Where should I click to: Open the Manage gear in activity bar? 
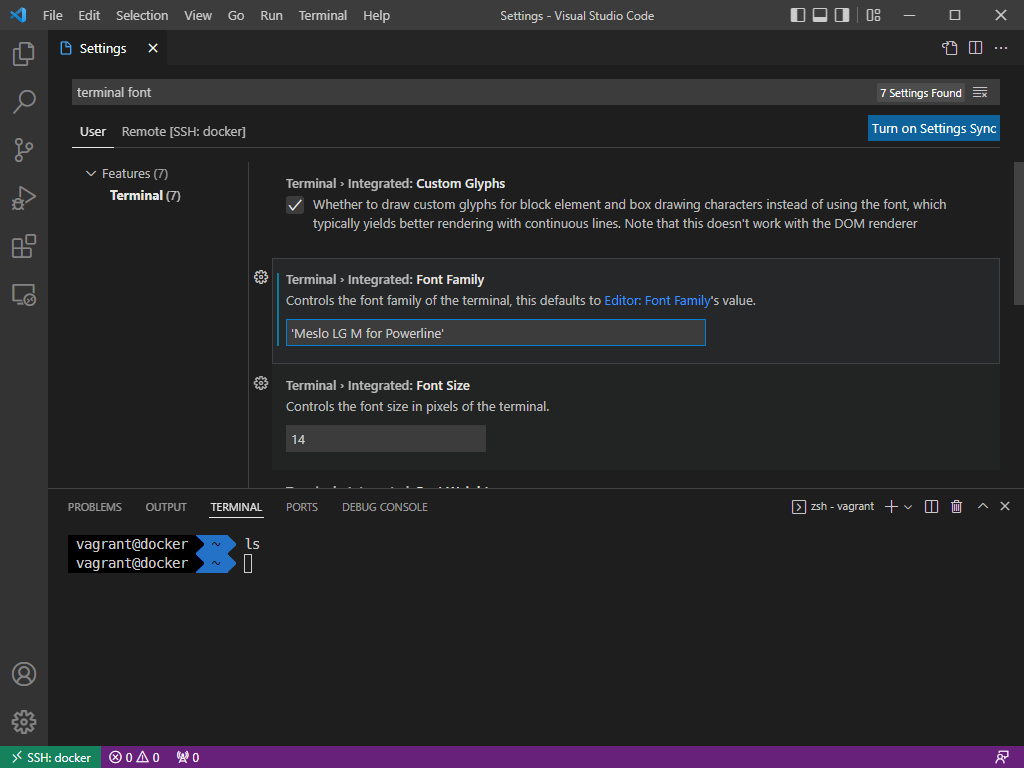click(x=24, y=722)
